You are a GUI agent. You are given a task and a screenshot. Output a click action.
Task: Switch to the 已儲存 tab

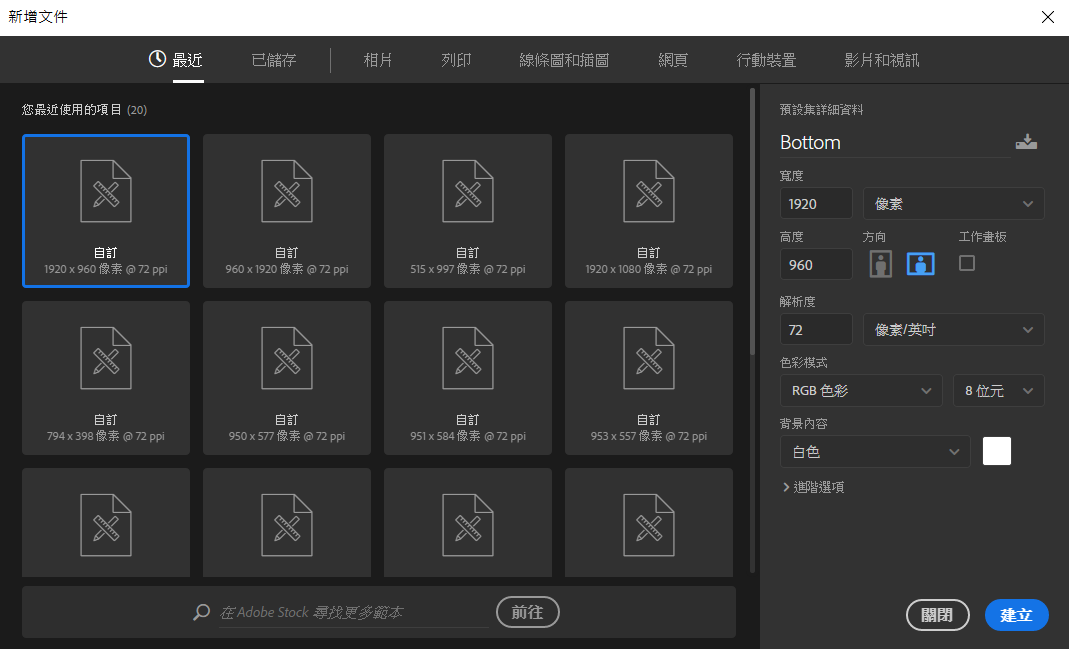pyautogui.click(x=274, y=60)
